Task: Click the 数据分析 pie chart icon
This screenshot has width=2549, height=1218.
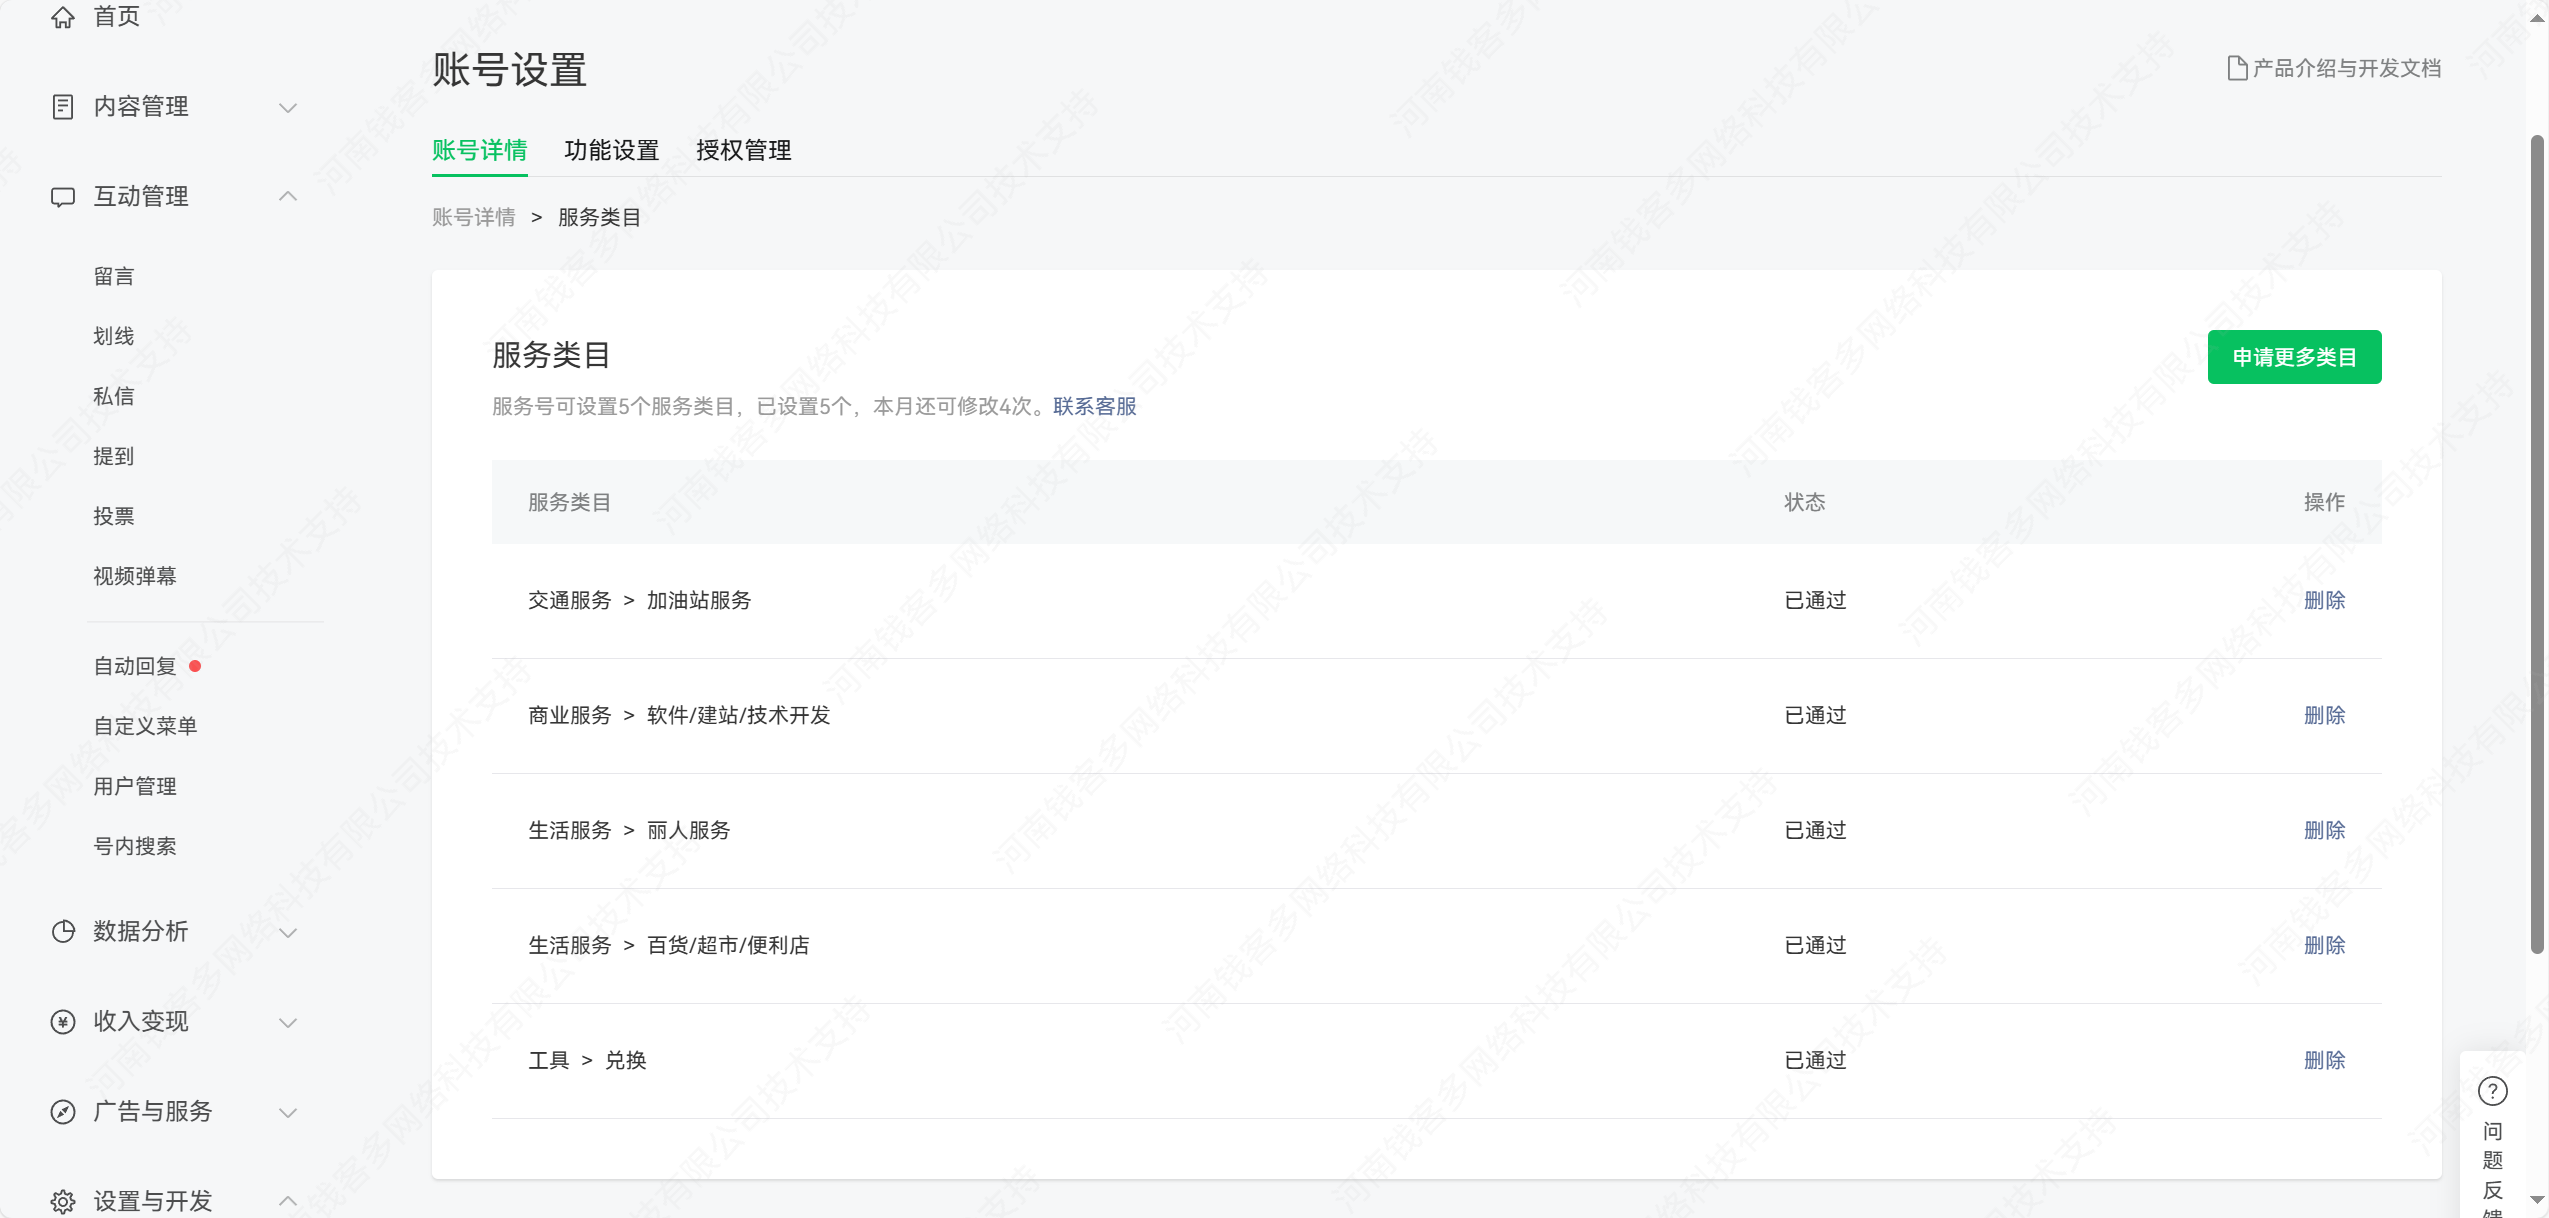Action: pos(63,932)
